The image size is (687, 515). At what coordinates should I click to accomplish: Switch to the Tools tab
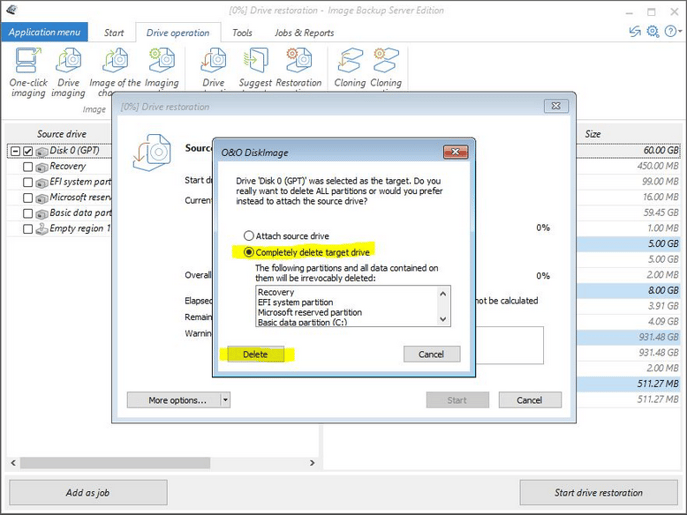pos(242,32)
